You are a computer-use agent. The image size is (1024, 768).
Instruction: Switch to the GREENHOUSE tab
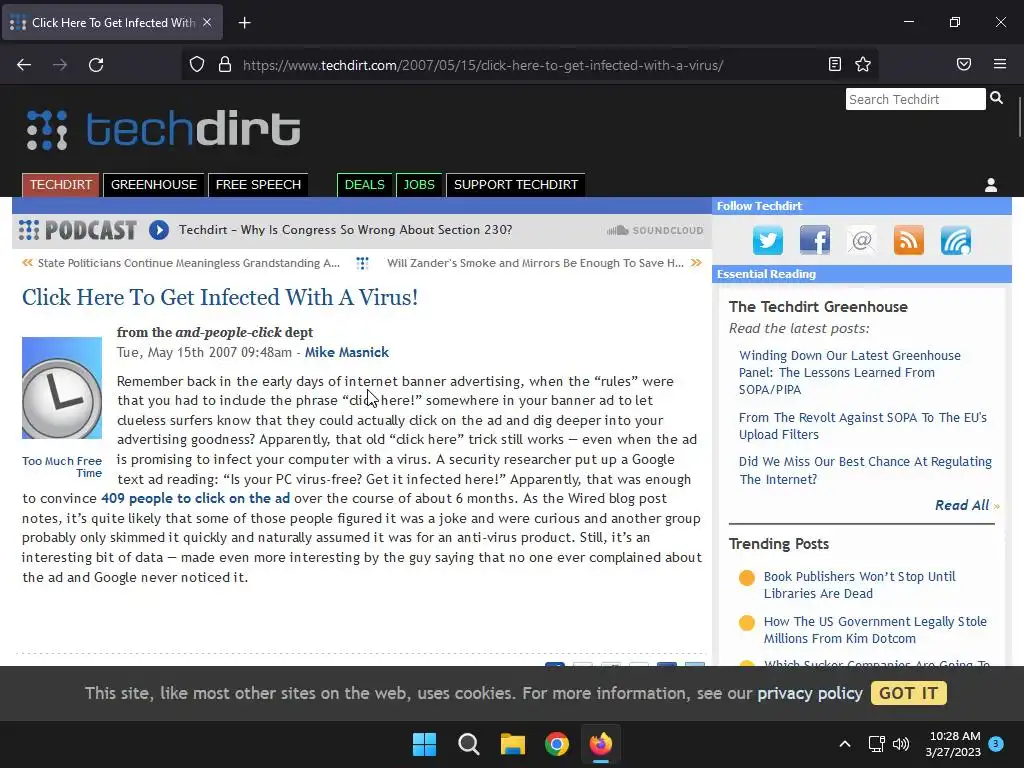[x=154, y=185]
